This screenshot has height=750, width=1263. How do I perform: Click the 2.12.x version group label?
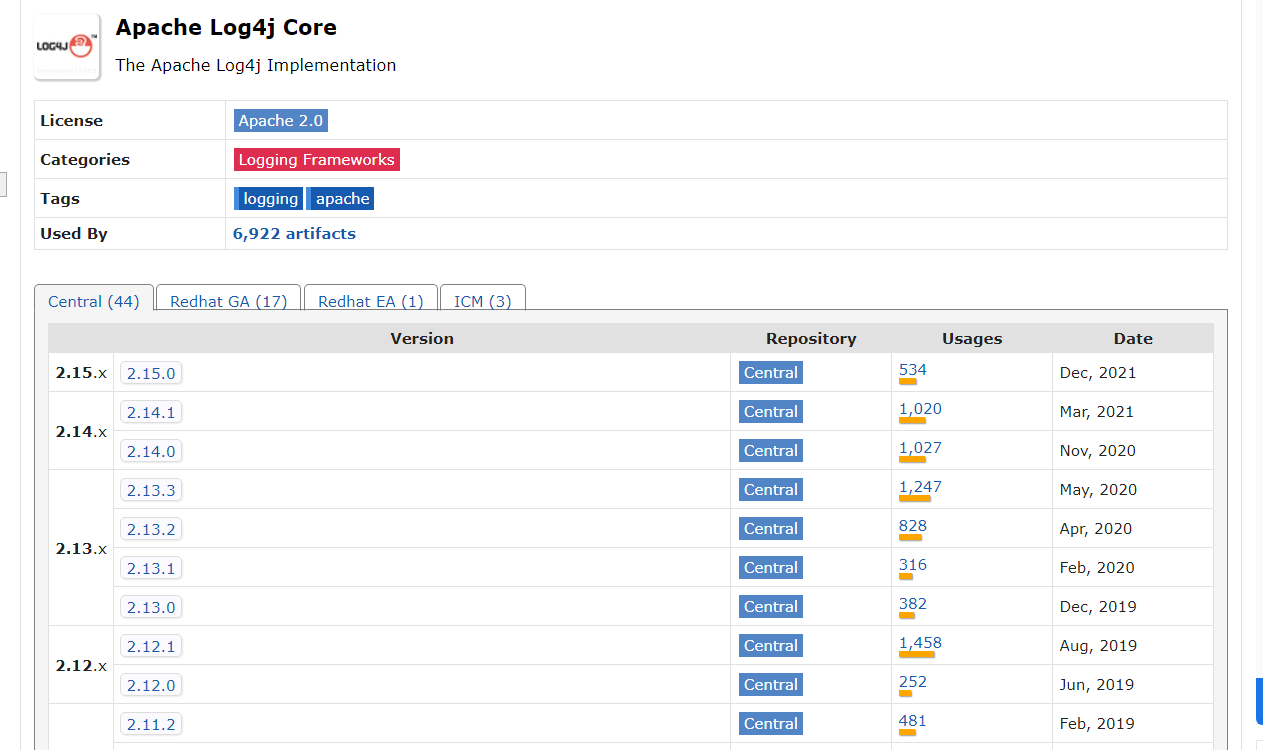click(81, 666)
